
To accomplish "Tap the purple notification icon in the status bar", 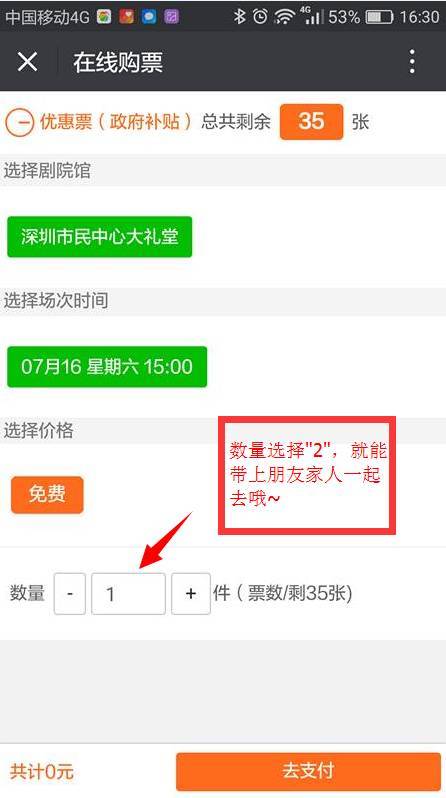I will pyautogui.click(x=172, y=17).
